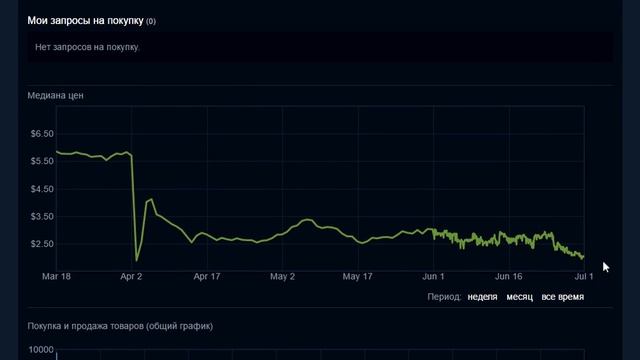This screenshot has height=360, width=640.
Task: Click the Mar 18 date label
Action: tap(56, 276)
